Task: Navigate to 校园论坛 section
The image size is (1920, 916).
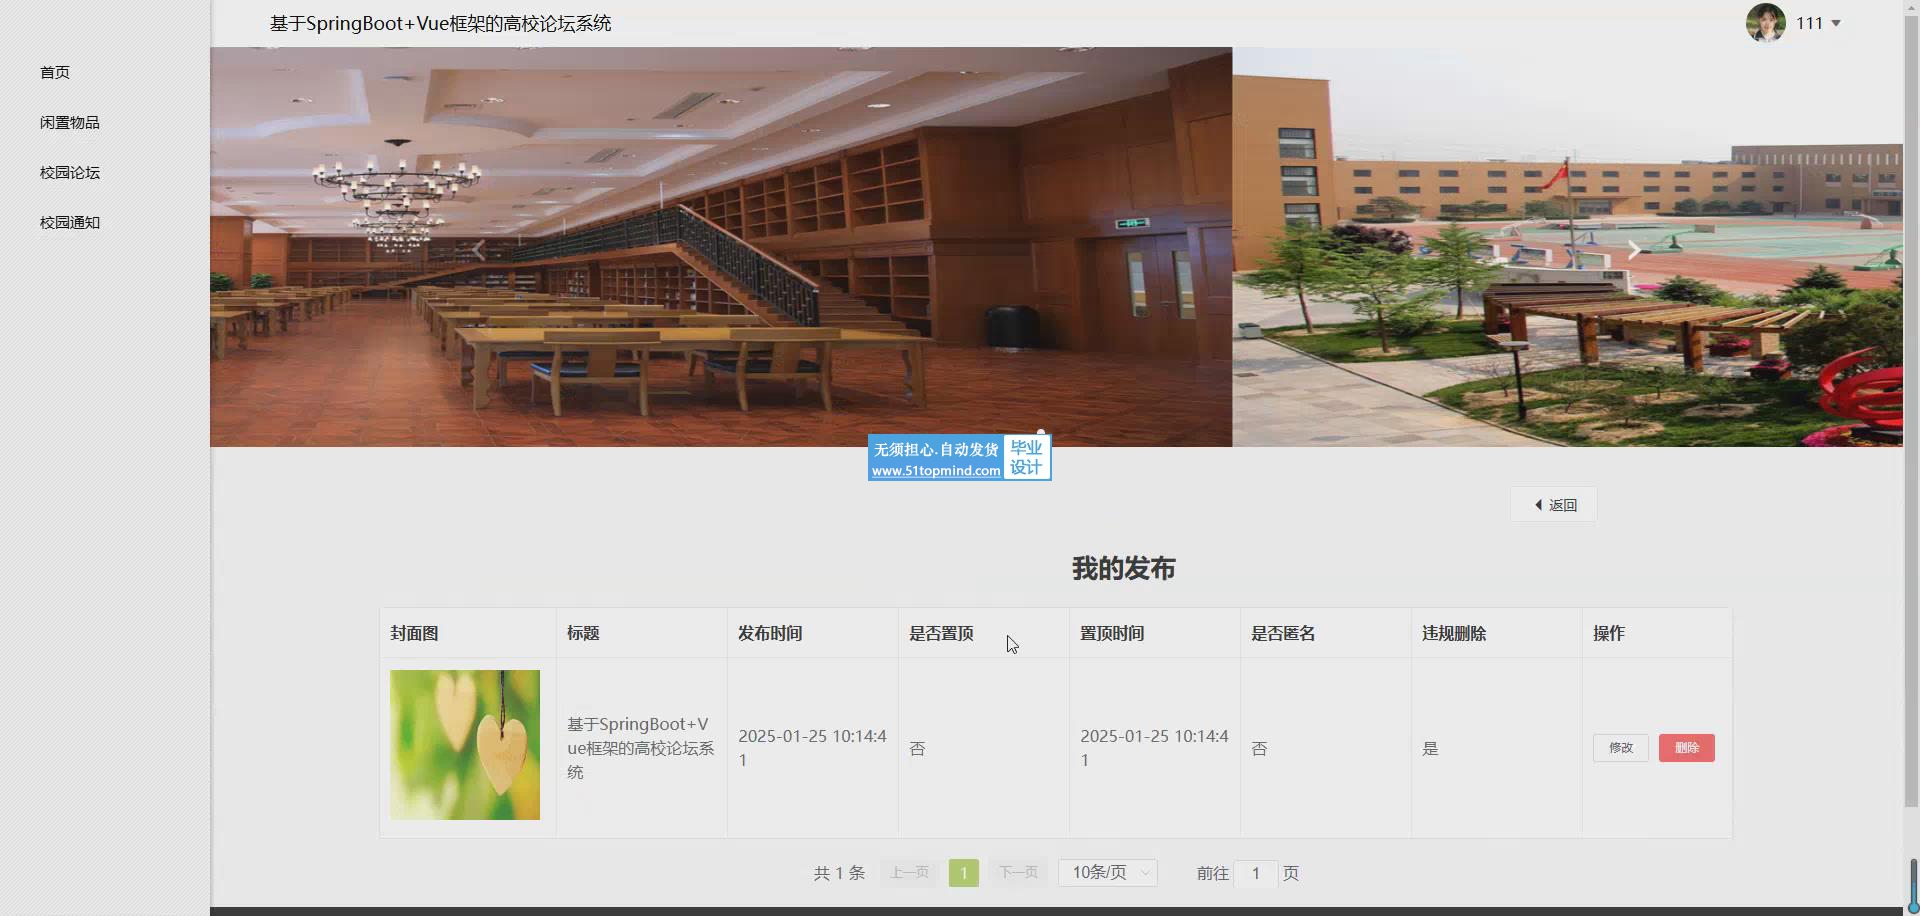Action: 70,172
